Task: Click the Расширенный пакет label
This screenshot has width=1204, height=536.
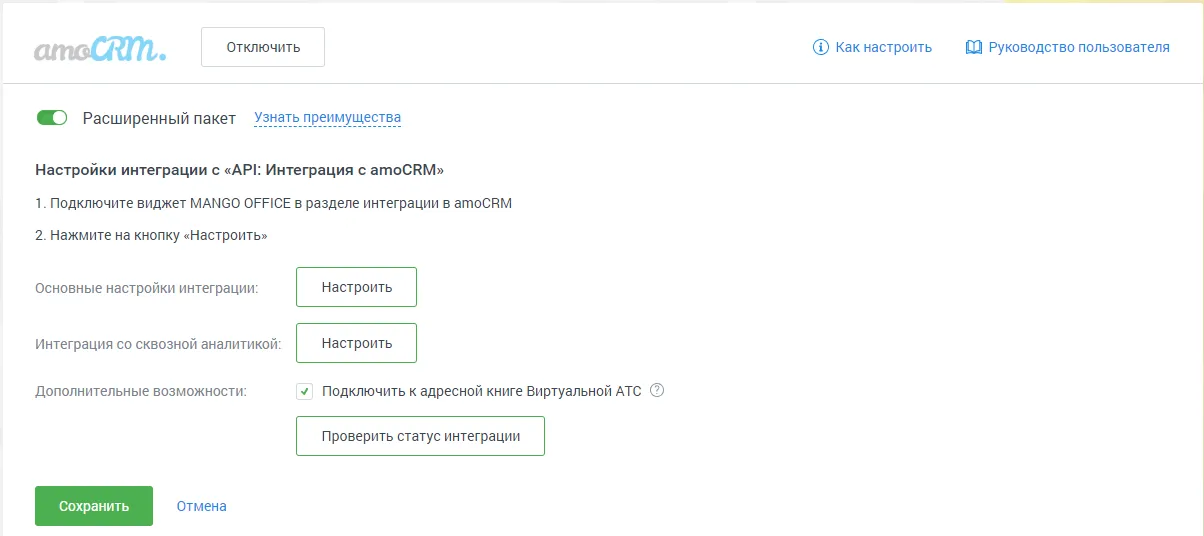Action: (x=159, y=118)
